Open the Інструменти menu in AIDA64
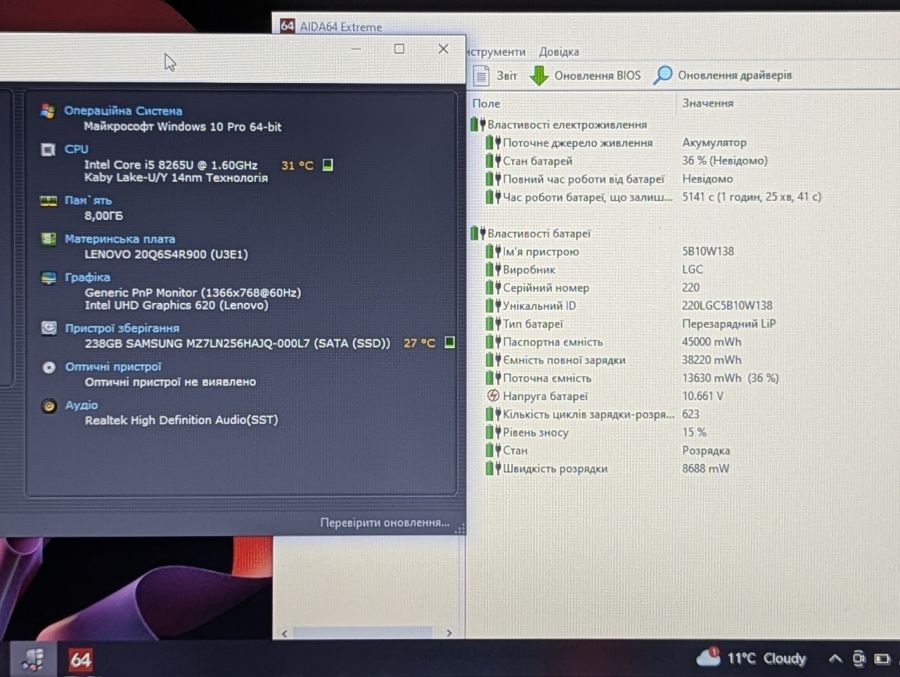Image resolution: width=900 pixels, height=677 pixels. [x=496, y=52]
